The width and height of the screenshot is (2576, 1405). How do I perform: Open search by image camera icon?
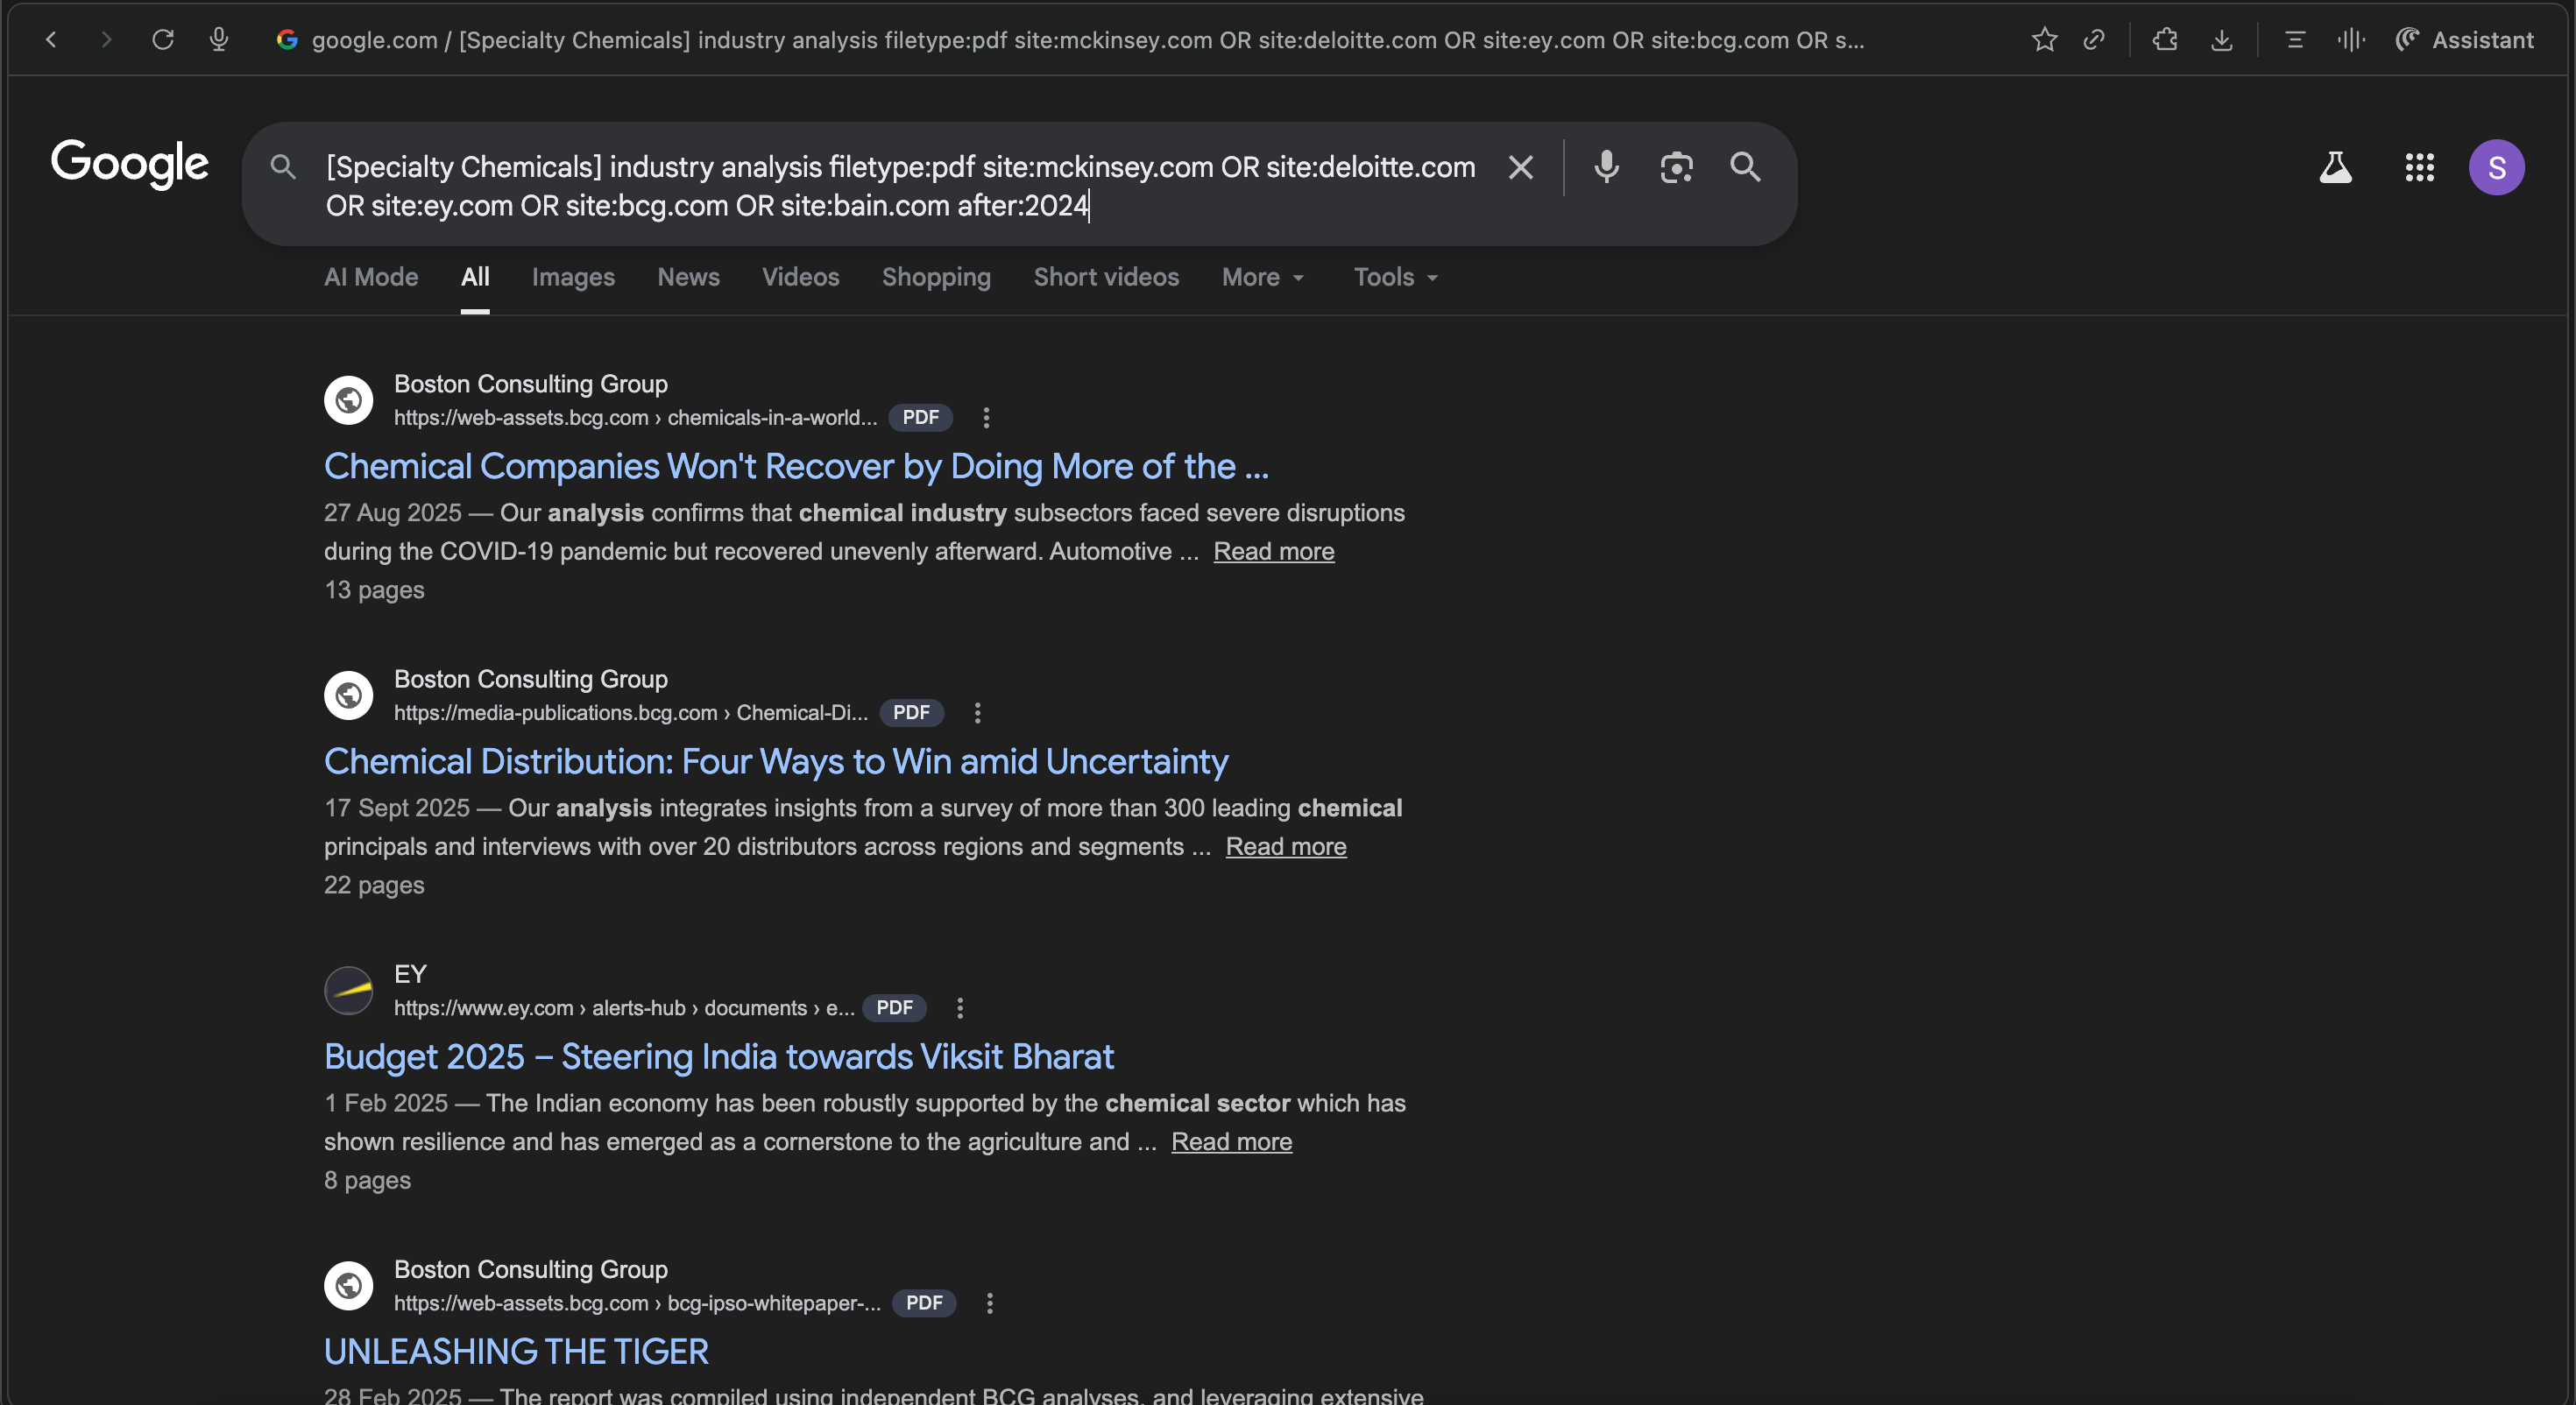click(1676, 167)
